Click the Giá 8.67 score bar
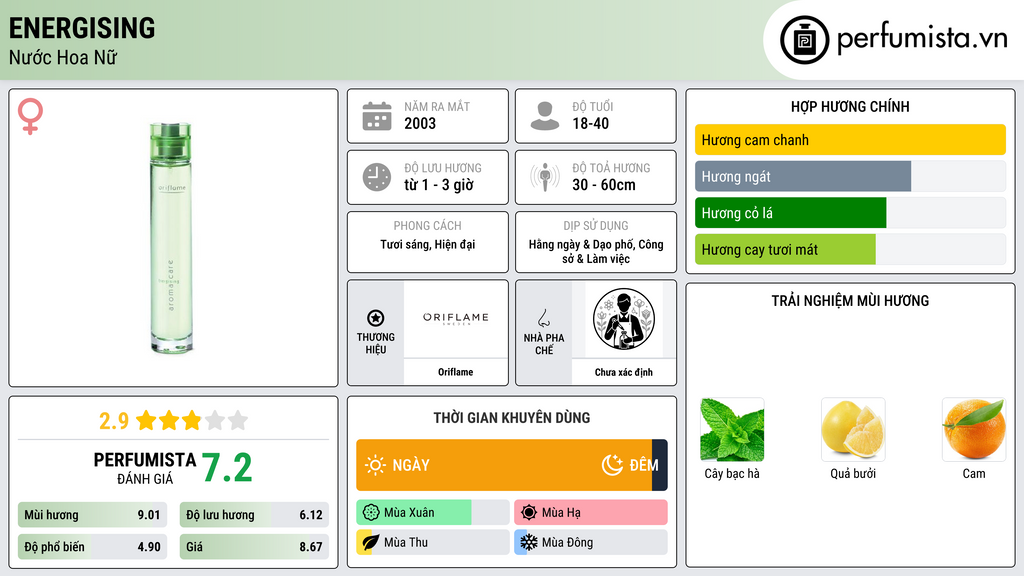The width and height of the screenshot is (1024, 576). coord(254,547)
